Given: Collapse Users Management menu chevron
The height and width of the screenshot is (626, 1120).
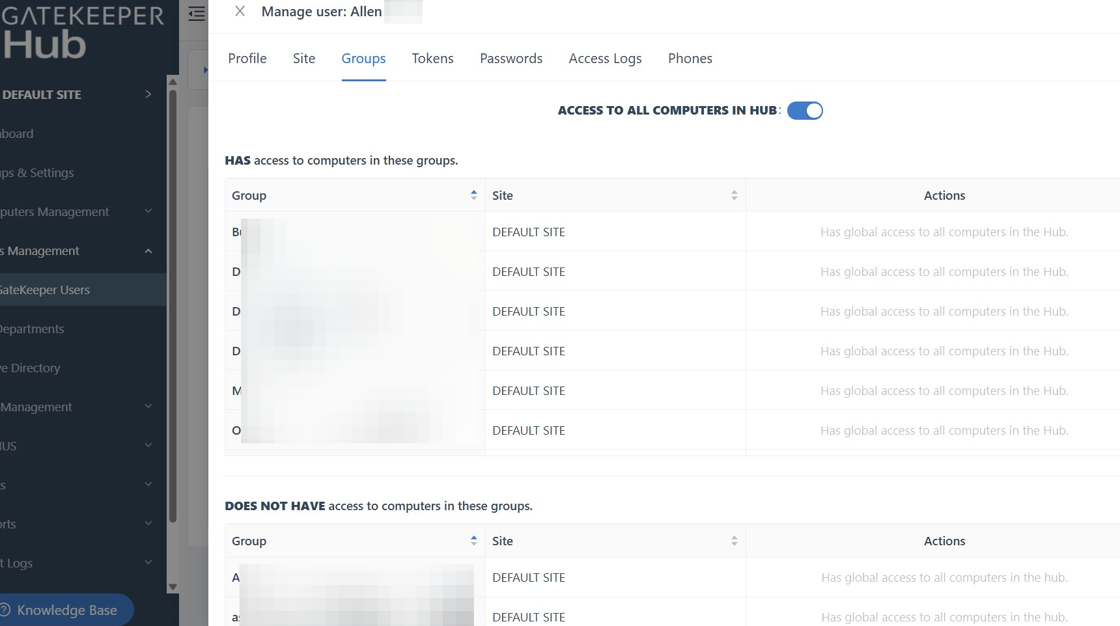Looking at the screenshot, I should pos(148,251).
